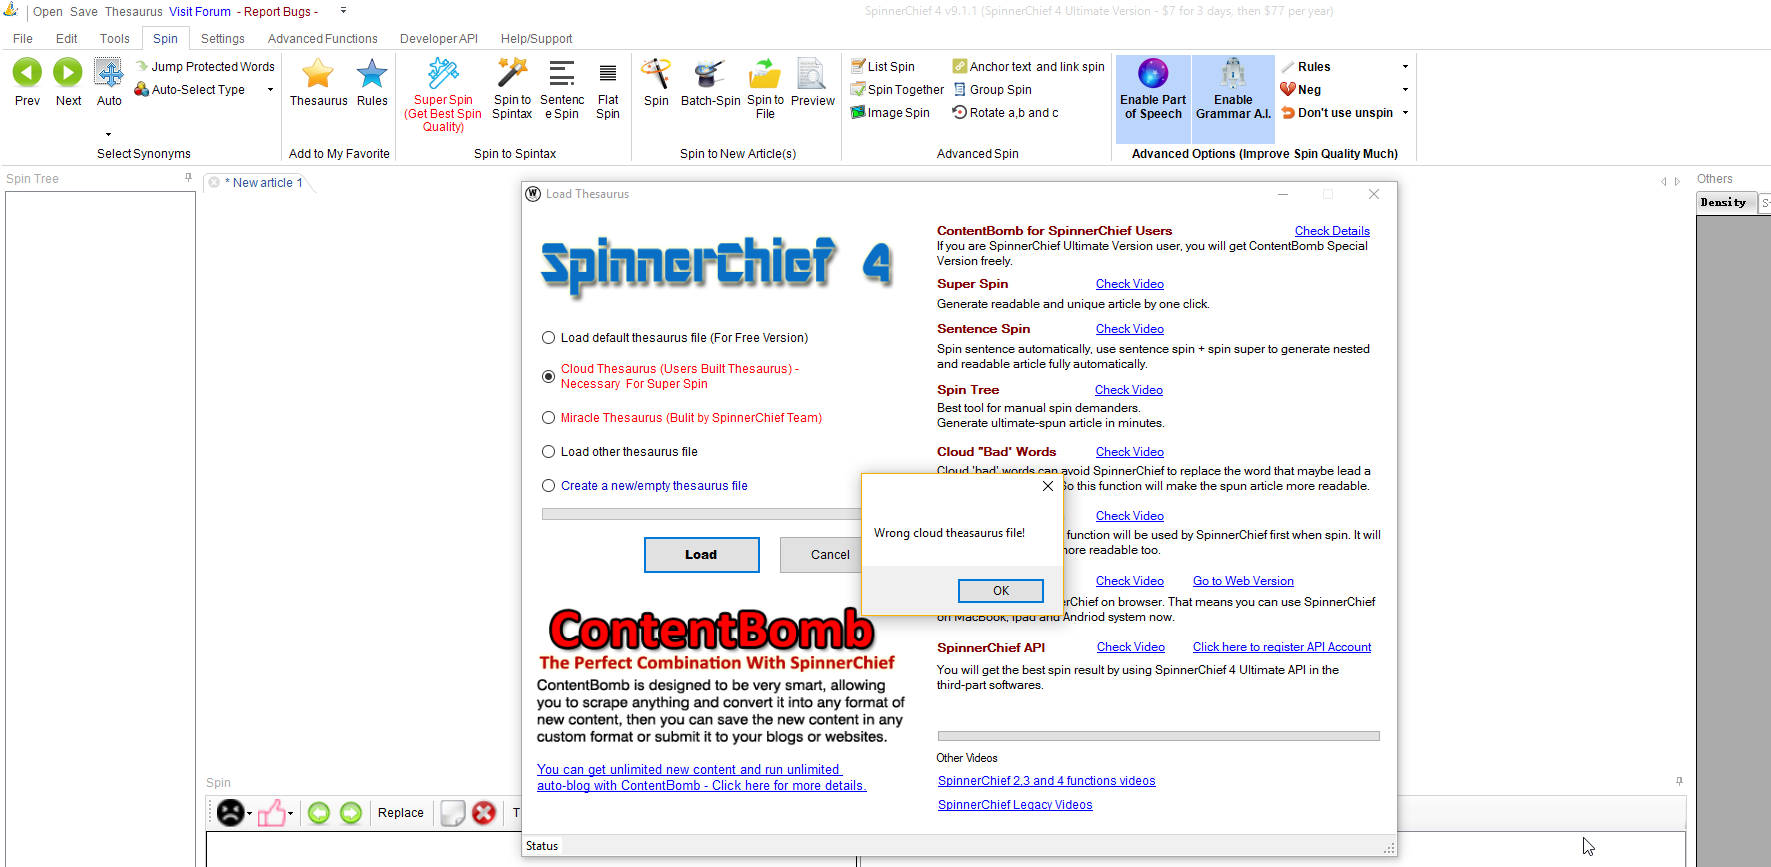
Task: Open the Settings ribbon tab
Action: click(222, 39)
